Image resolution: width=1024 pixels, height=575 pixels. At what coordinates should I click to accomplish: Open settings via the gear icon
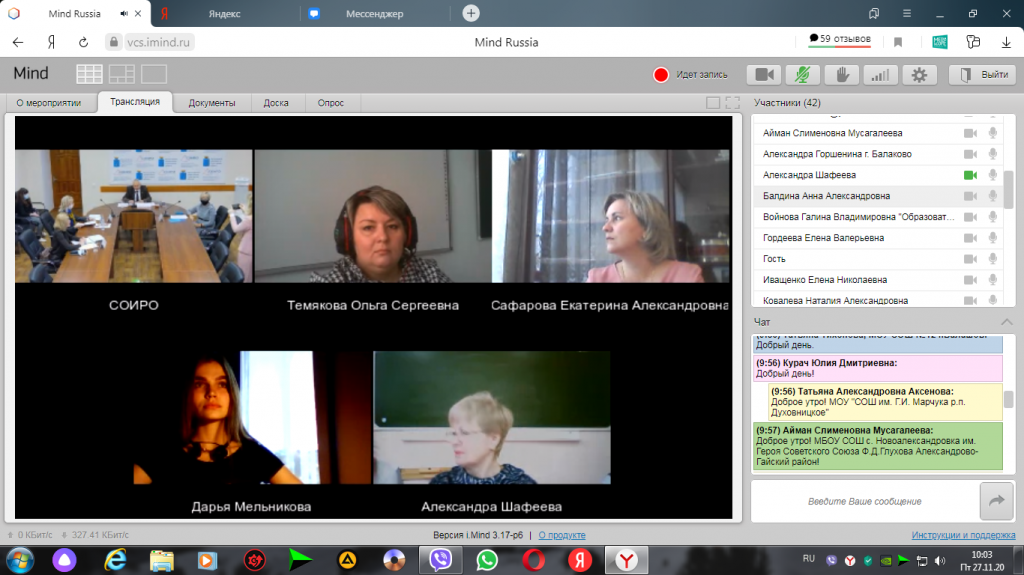tap(919, 75)
